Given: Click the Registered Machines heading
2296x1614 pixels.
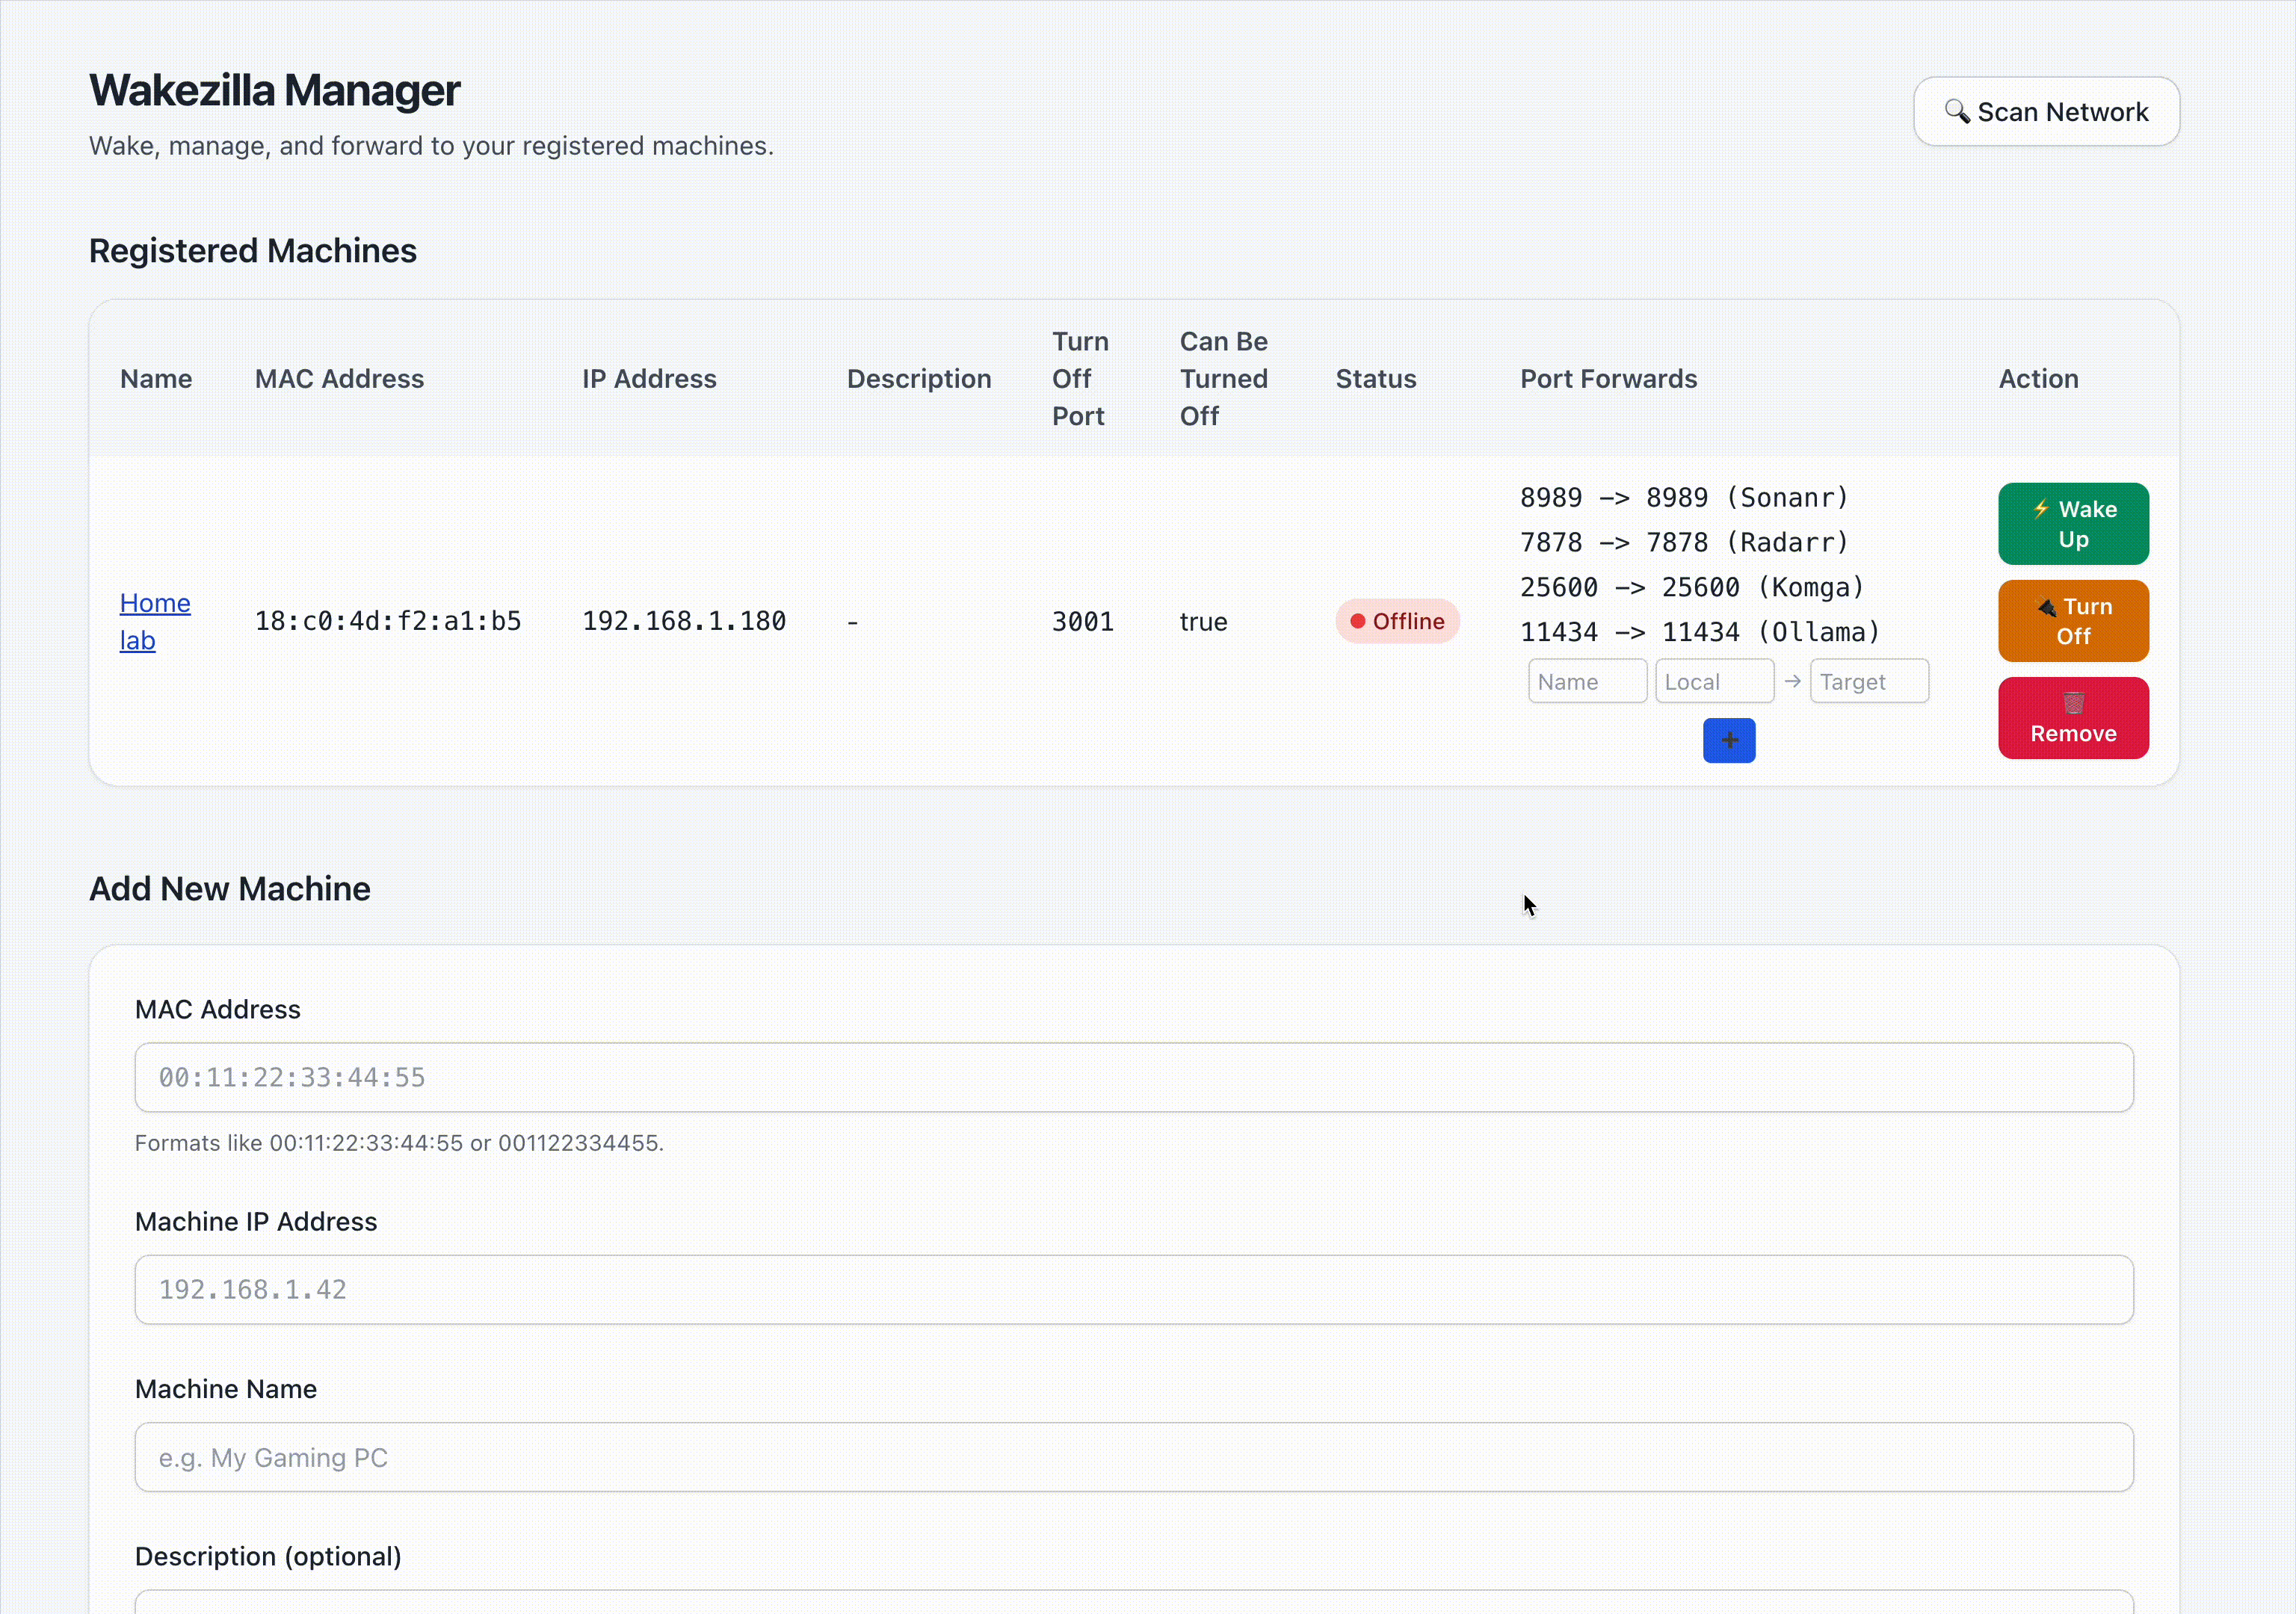Looking at the screenshot, I should point(253,250).
